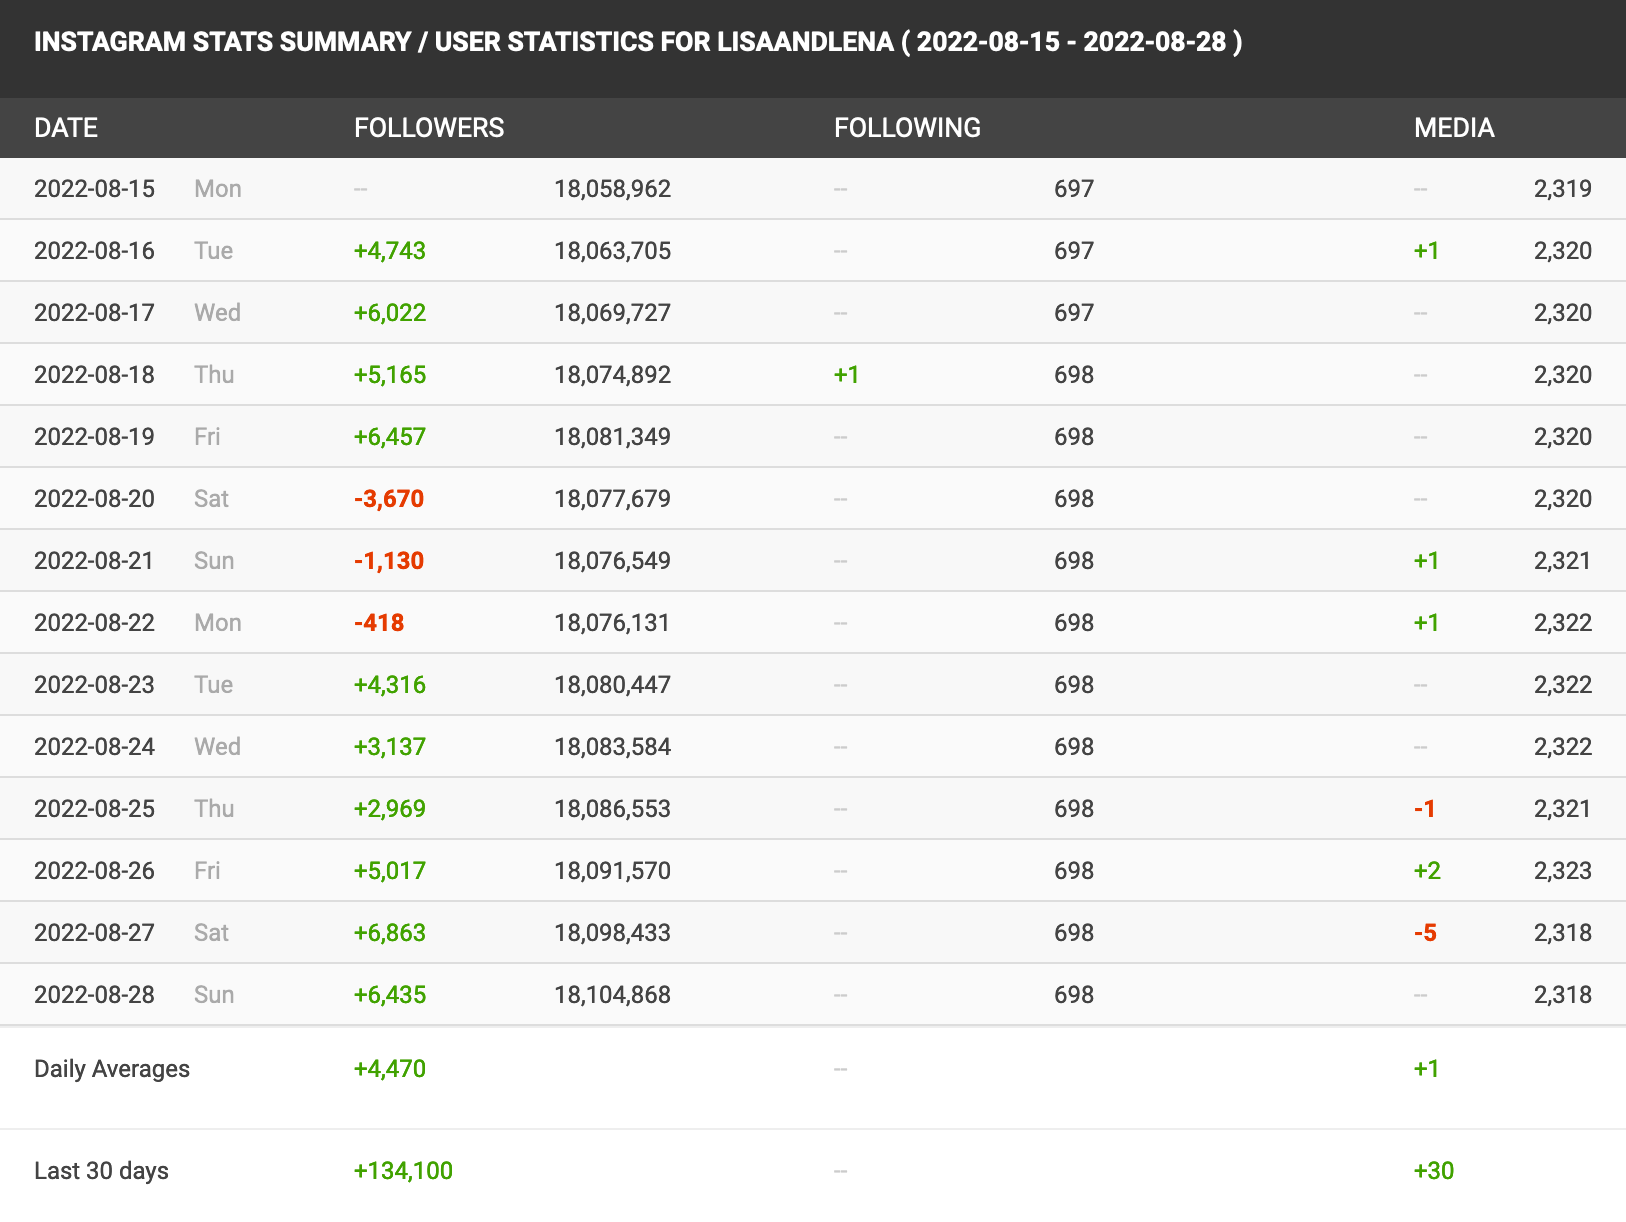Click follower change +3,137
The height and width of the screenshot is (1222, 1626).
click(390, 747)
